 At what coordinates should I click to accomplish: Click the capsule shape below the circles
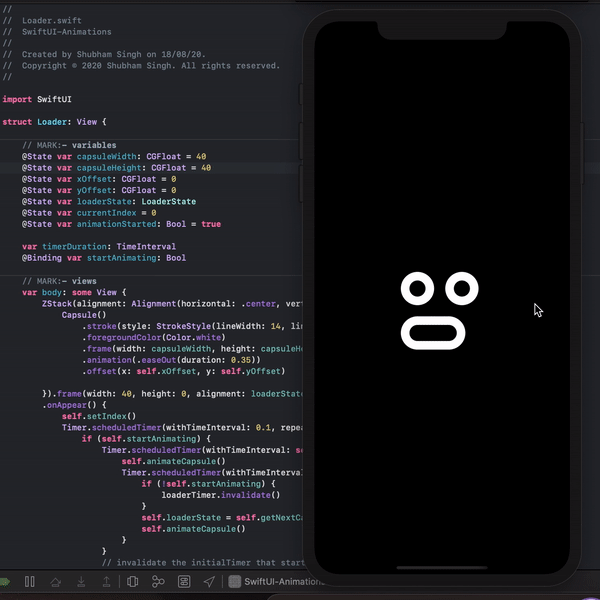click(433, 333)
